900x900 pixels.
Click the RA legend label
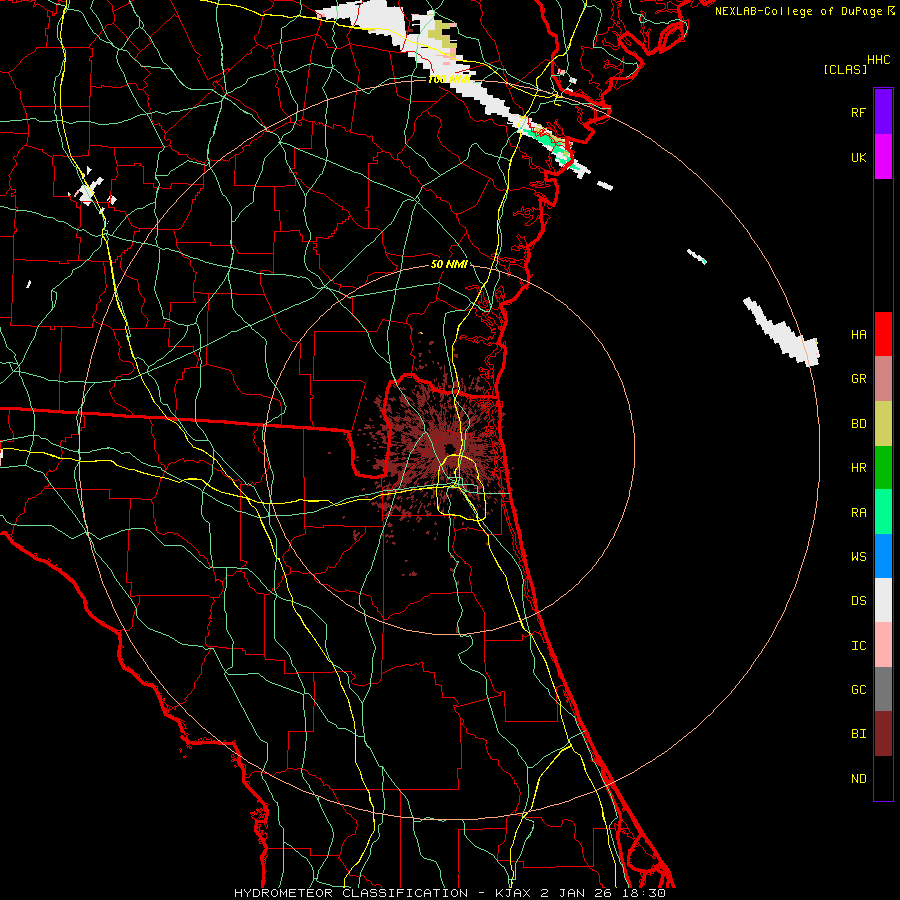coord(858,513)
